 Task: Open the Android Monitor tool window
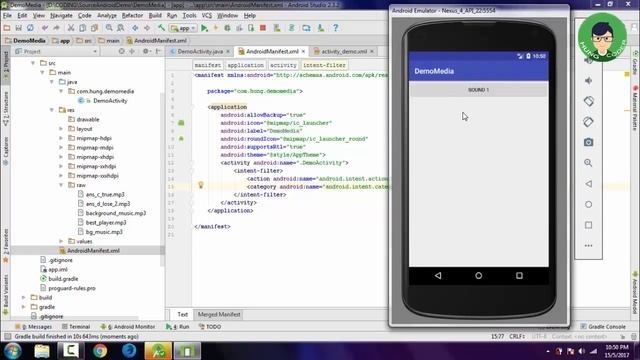[128, 327]
